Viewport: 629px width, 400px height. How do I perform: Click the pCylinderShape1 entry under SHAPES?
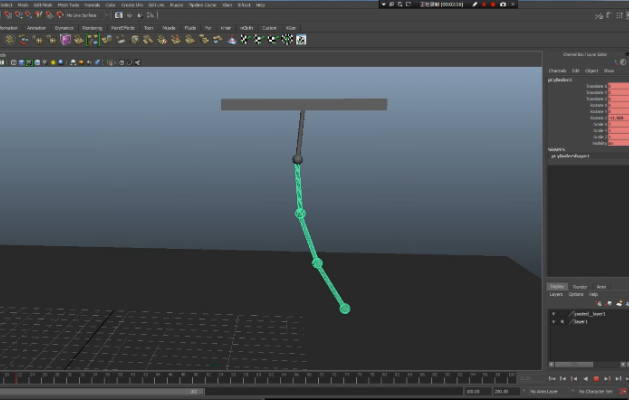tap(570, 156)
